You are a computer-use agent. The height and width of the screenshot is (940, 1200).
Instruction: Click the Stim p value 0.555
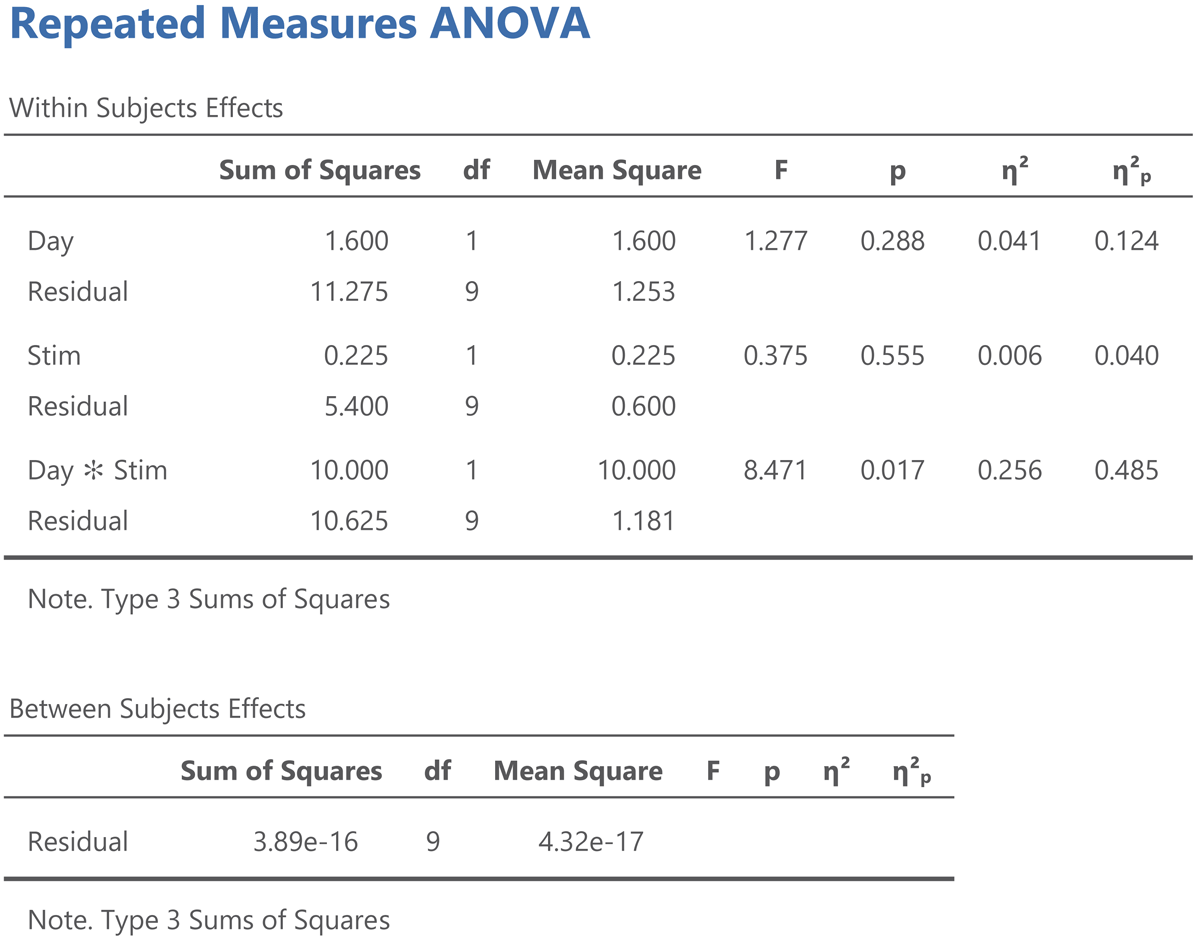(893, 355)
